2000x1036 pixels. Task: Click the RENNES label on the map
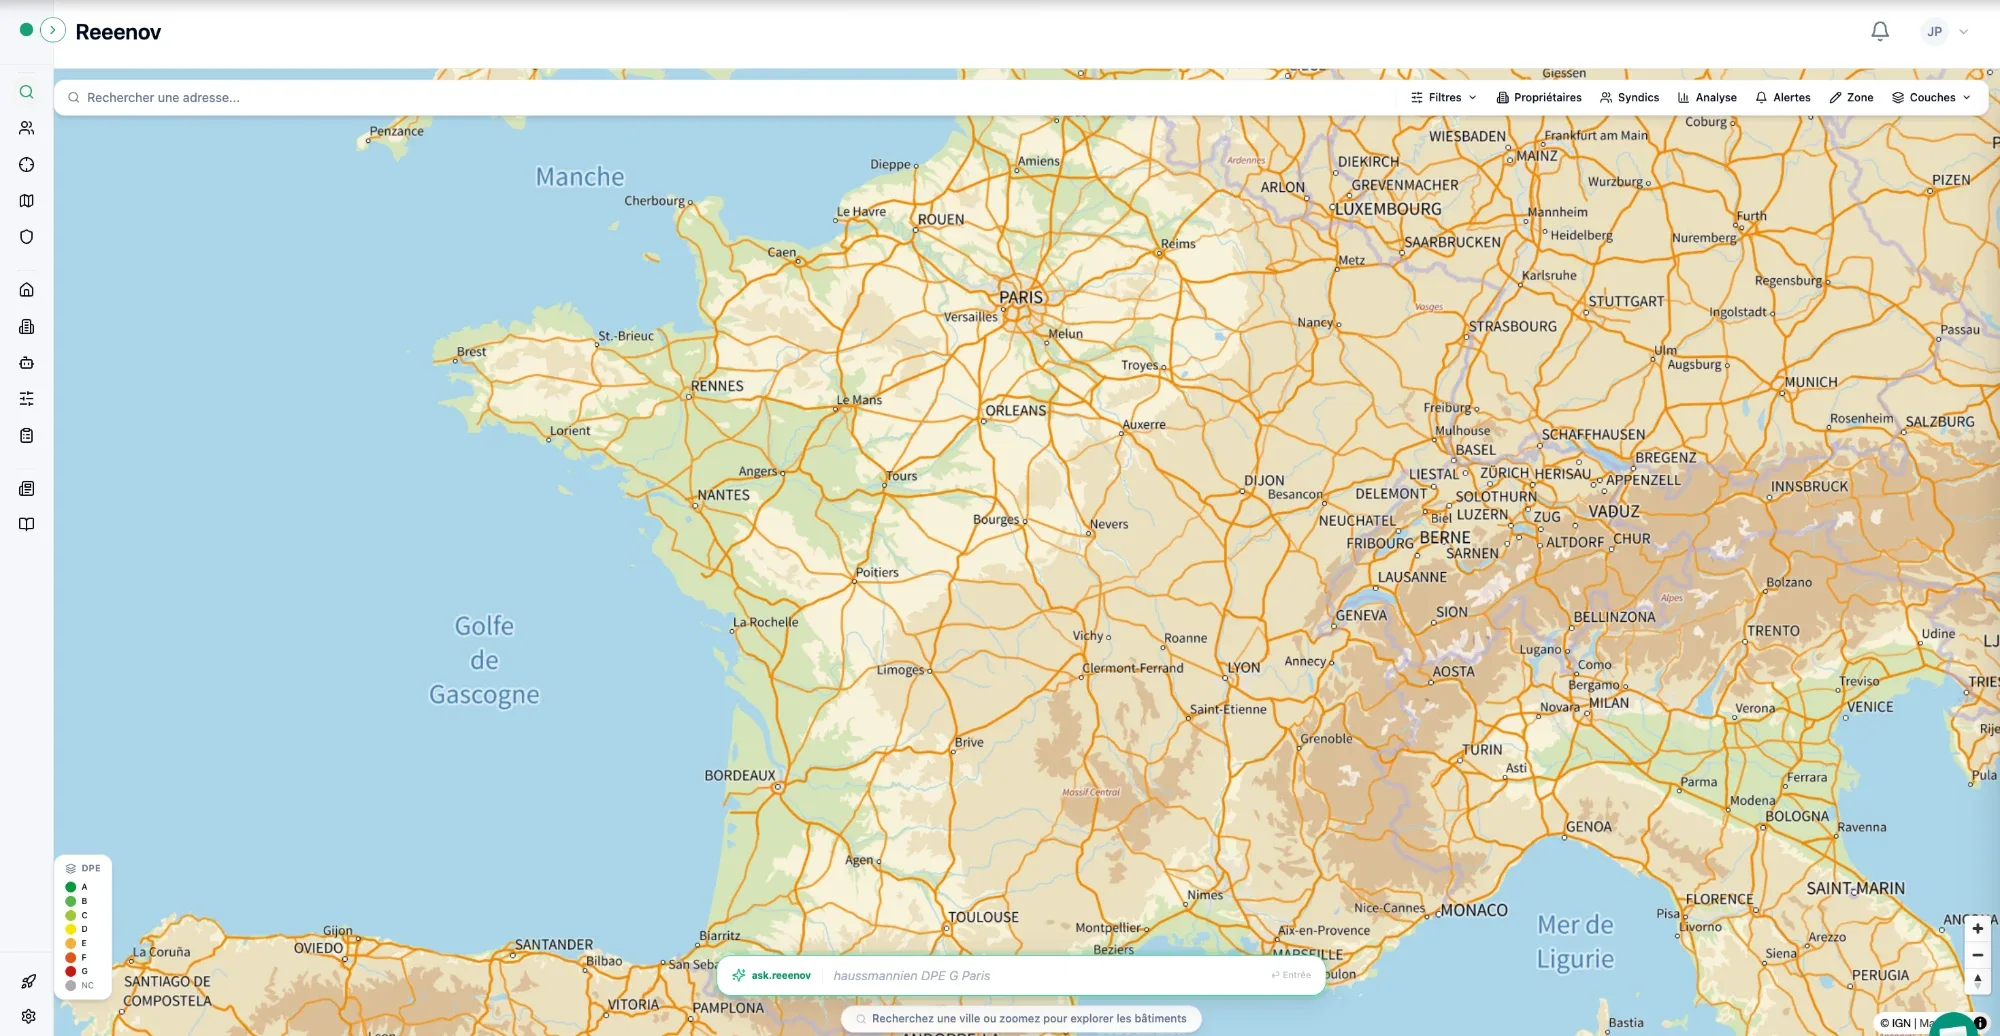717,386
